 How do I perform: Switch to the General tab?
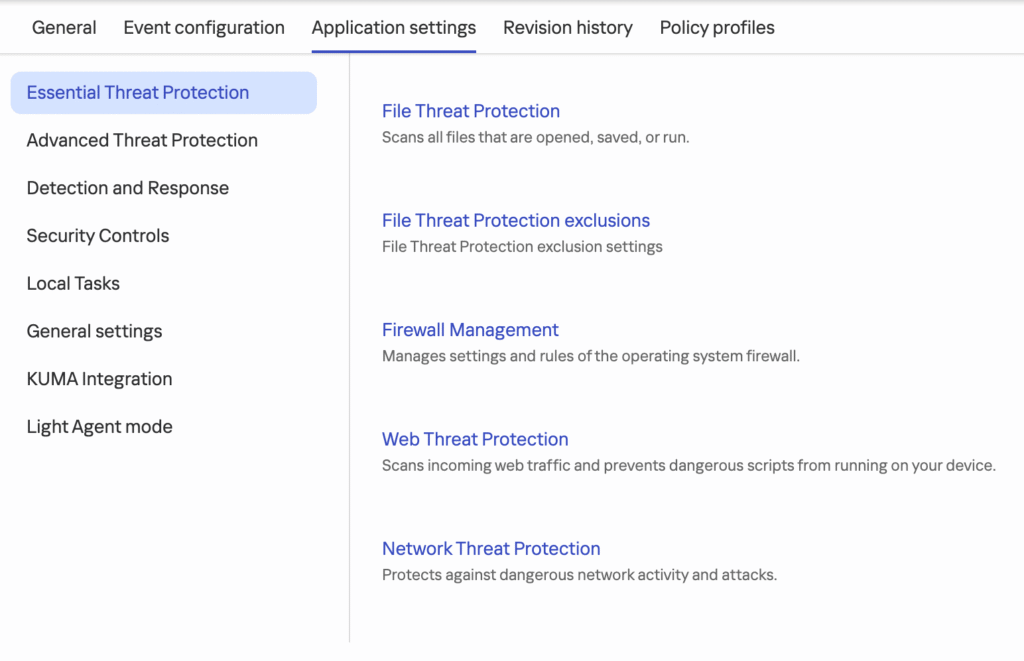coord(64,28)
